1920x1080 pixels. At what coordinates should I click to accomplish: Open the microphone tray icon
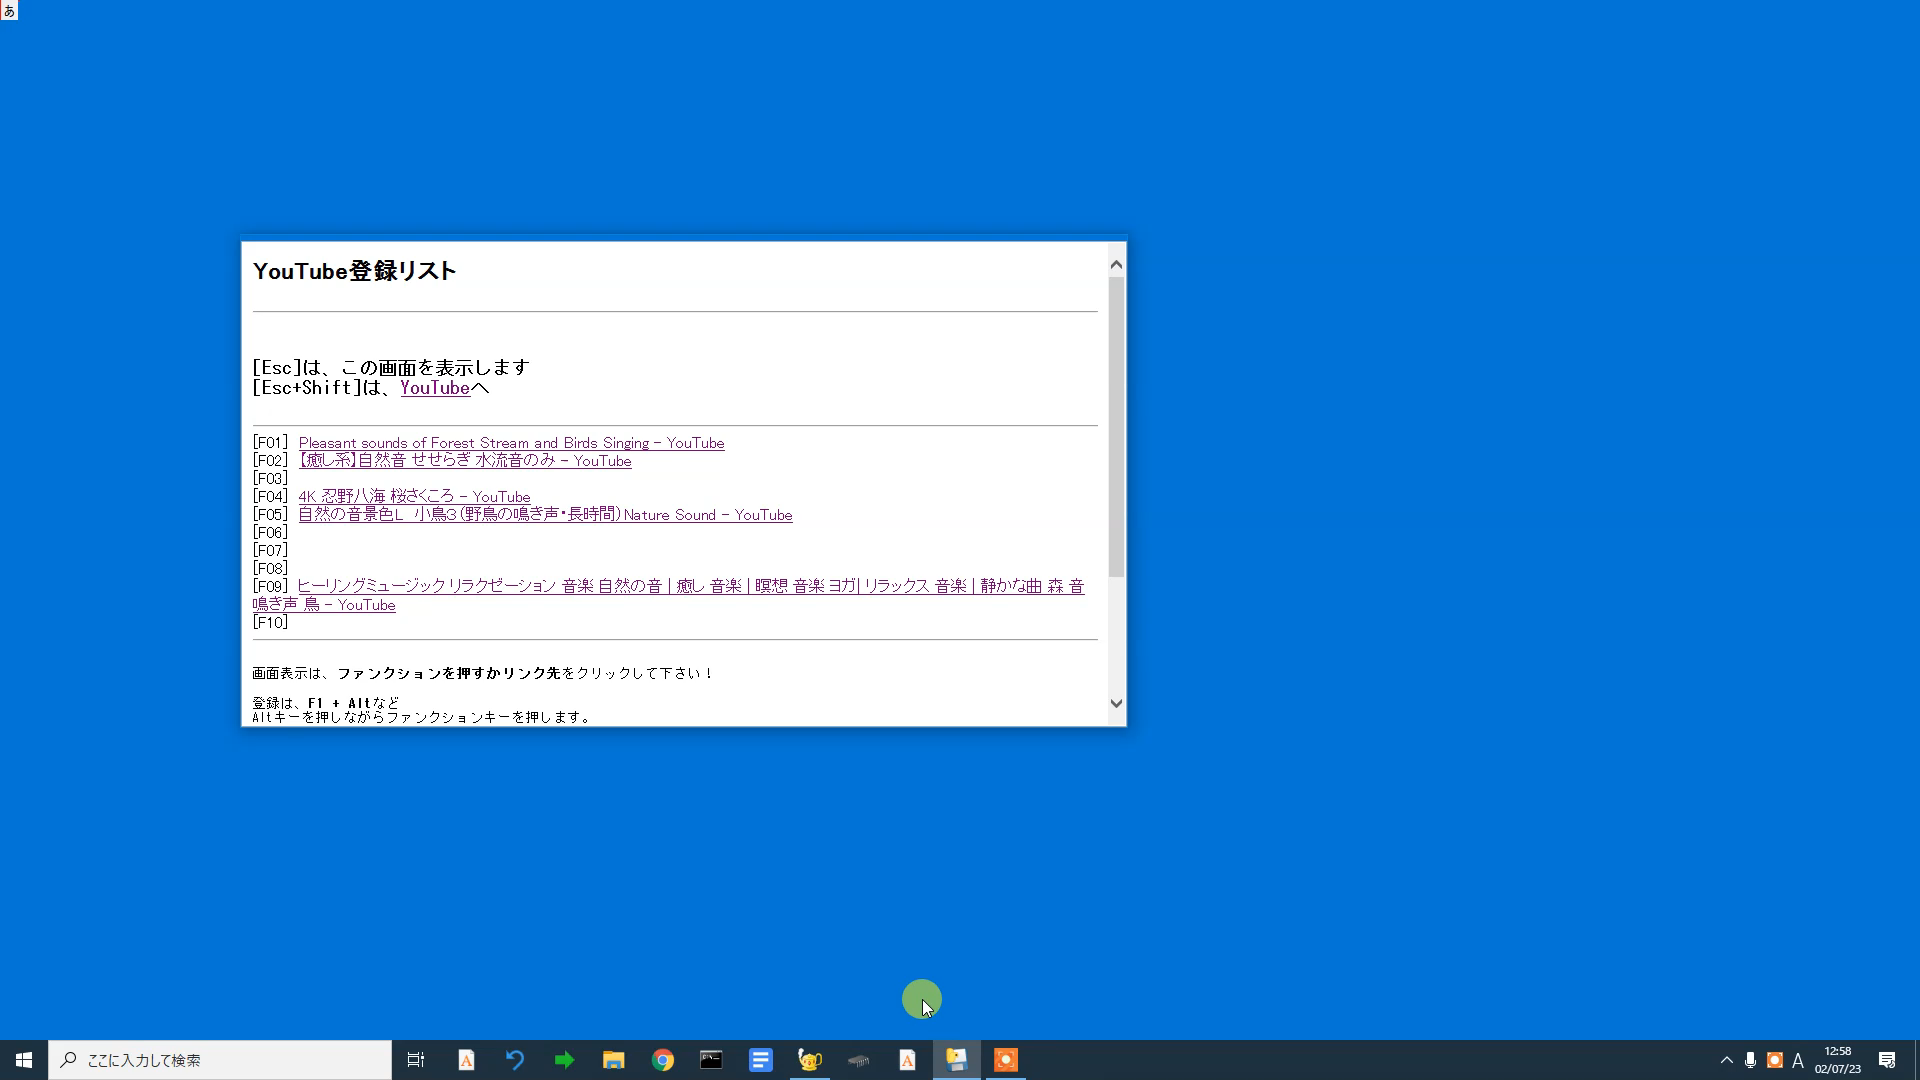tap(1750, 1060)
